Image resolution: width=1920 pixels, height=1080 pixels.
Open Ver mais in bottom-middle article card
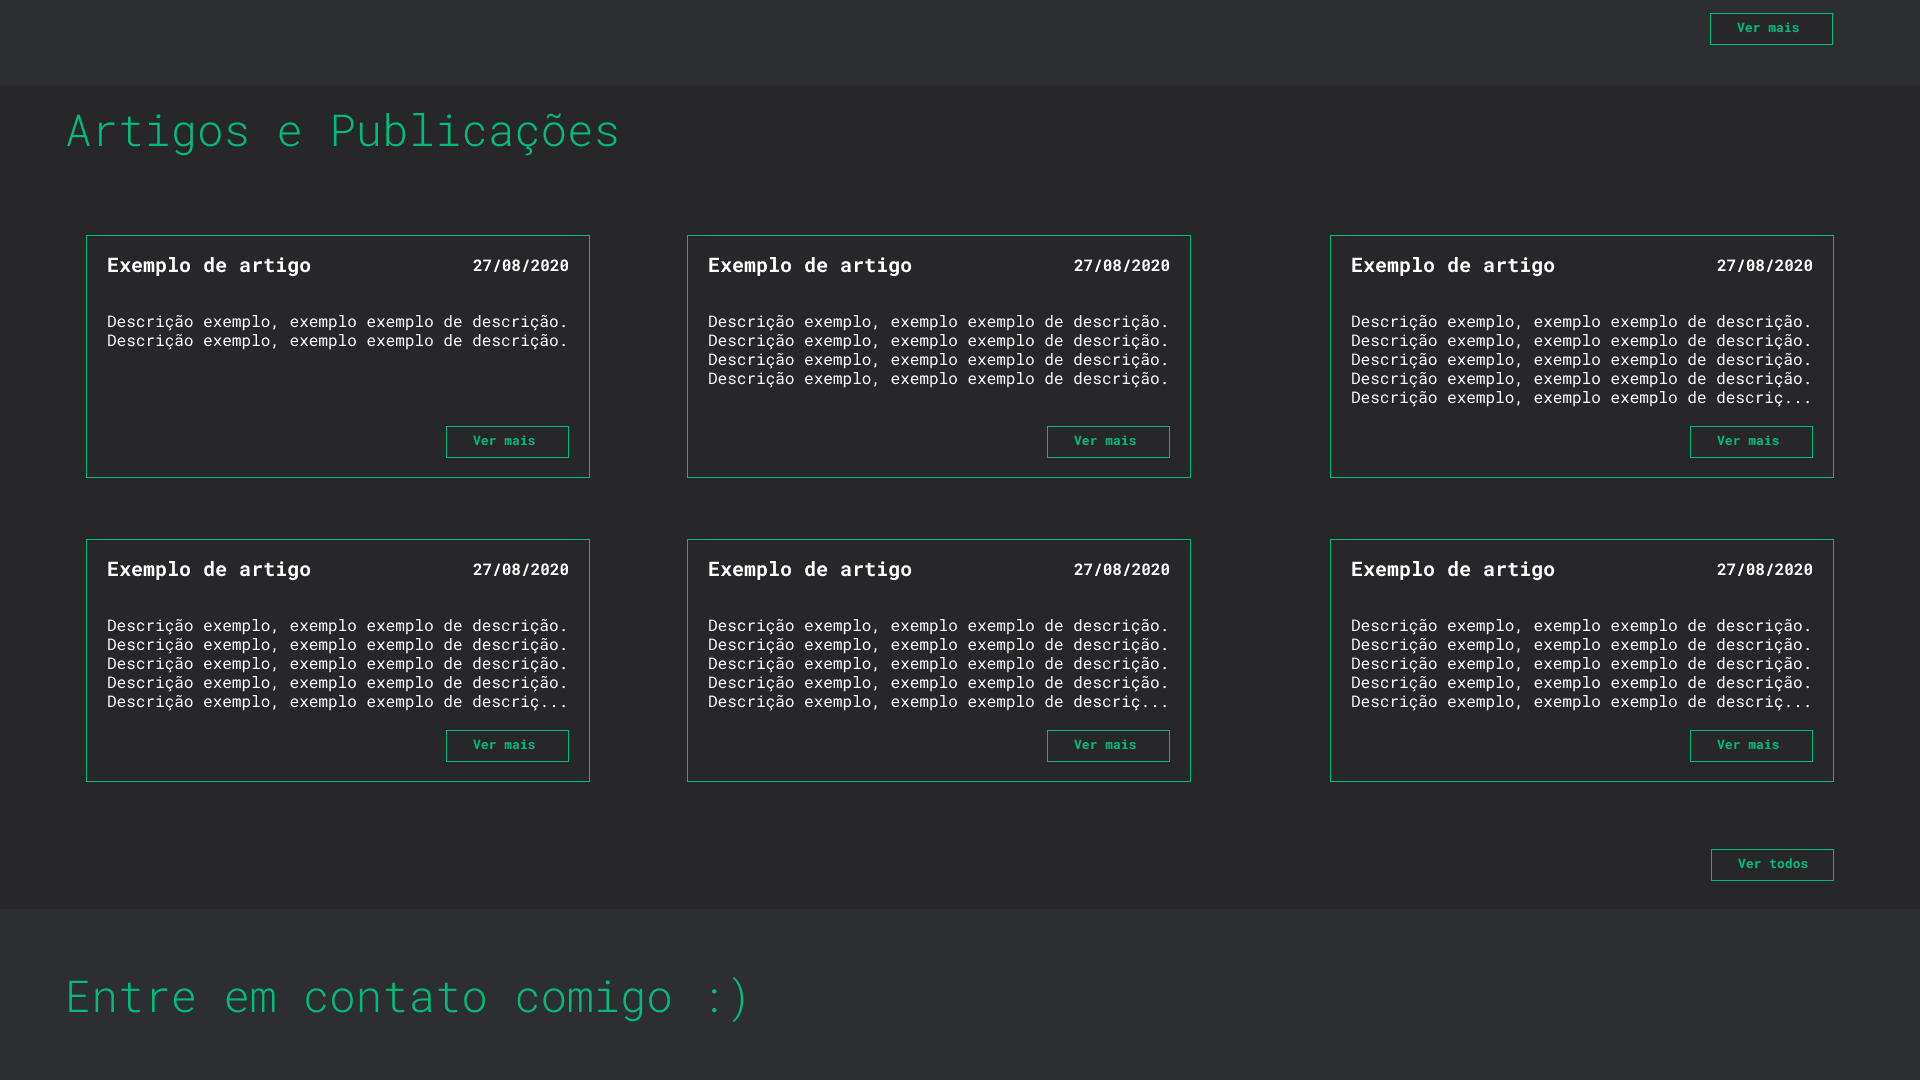coord(1108,746)
